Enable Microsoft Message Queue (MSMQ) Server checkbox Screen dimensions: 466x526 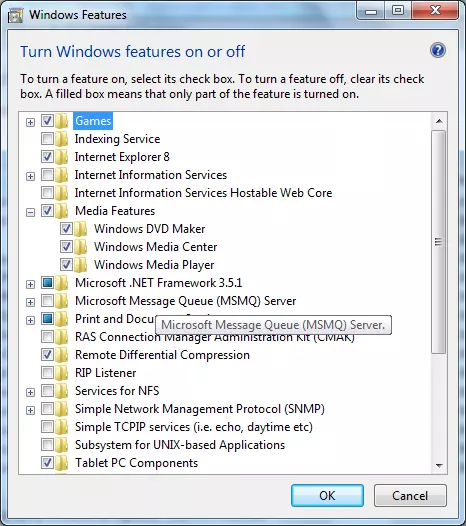pyautogui.click(x=47, y=301)
